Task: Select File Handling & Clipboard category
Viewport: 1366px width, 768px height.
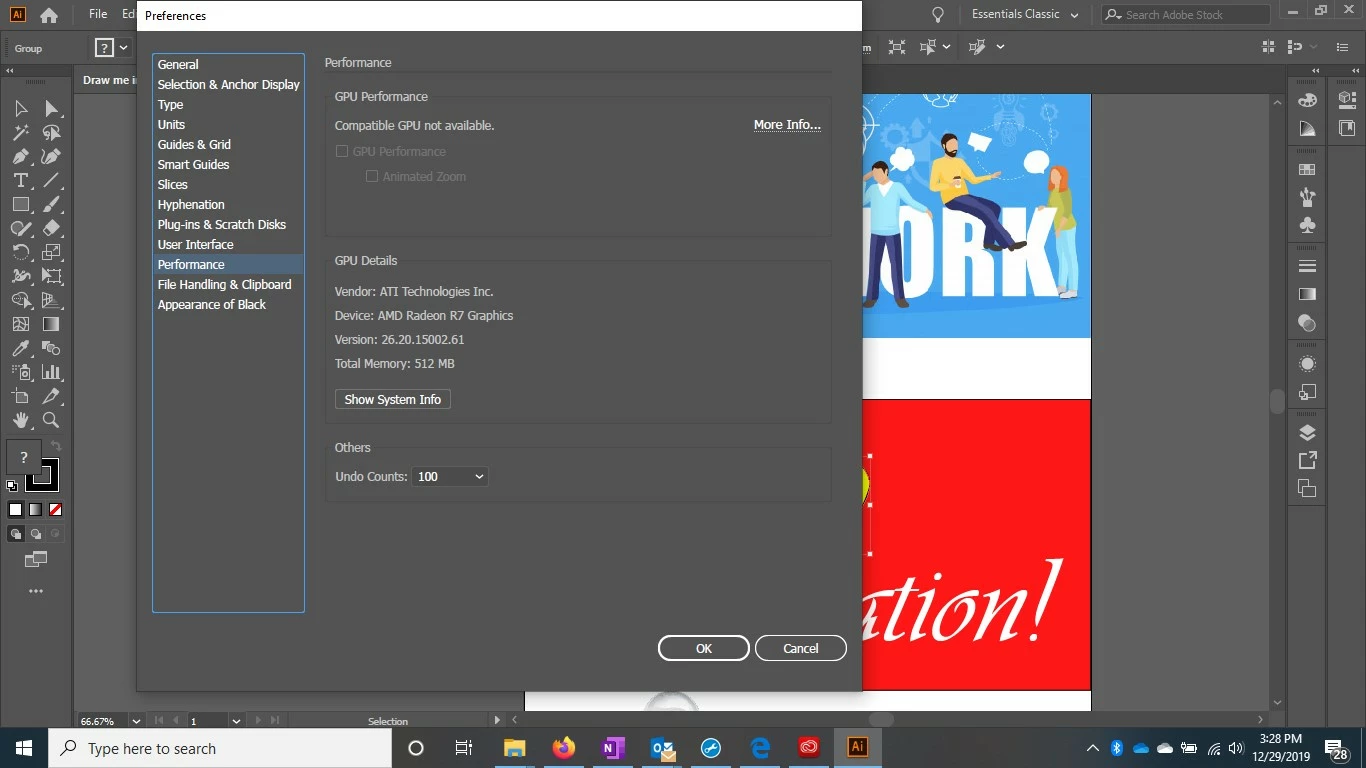Action: [224, 284]
